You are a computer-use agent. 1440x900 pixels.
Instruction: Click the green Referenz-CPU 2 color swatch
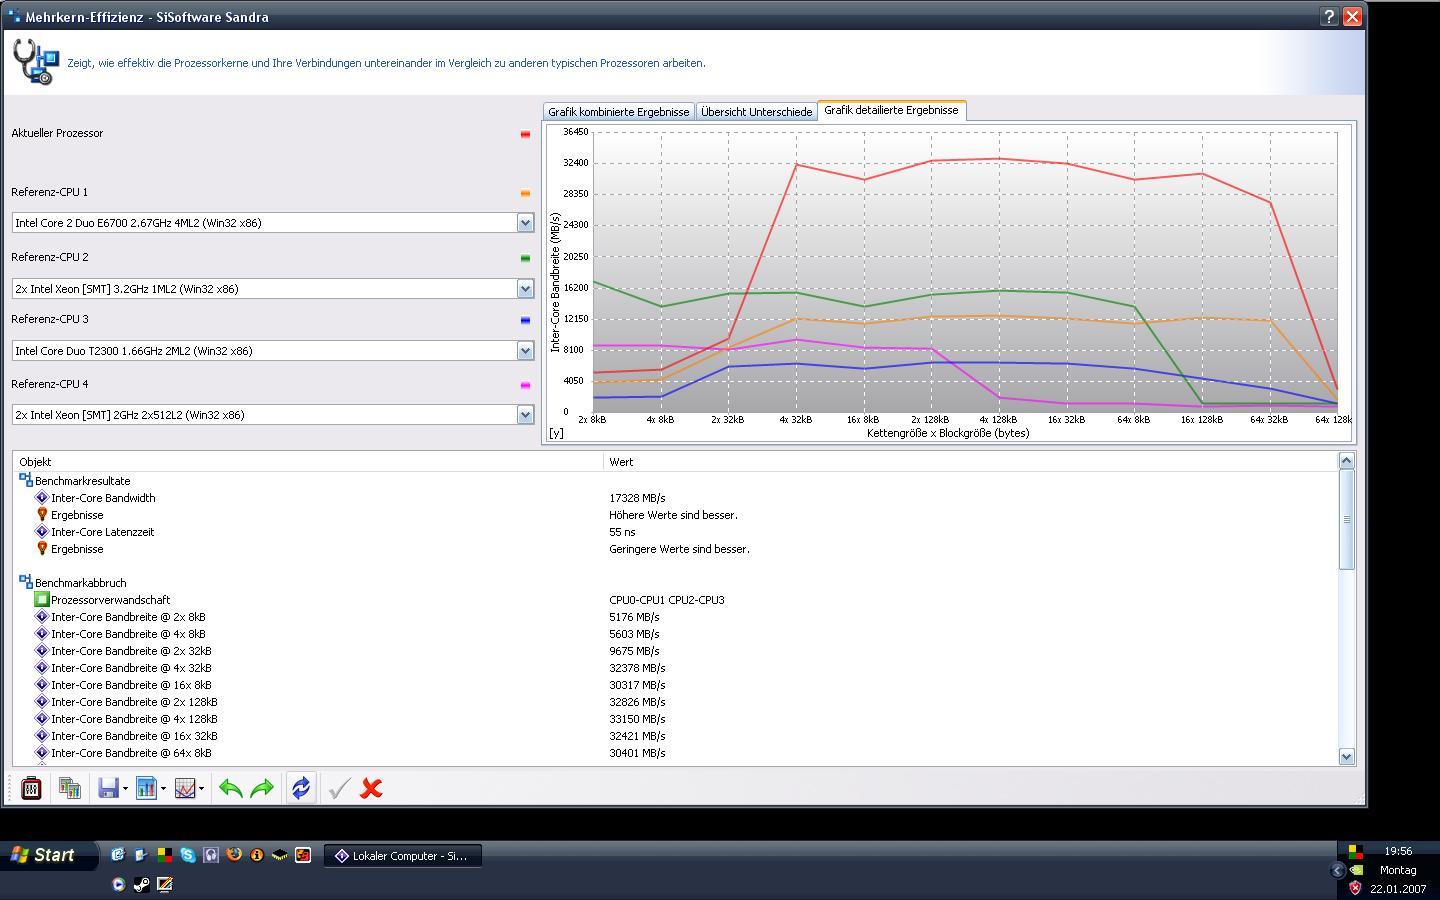click(525, 258)
